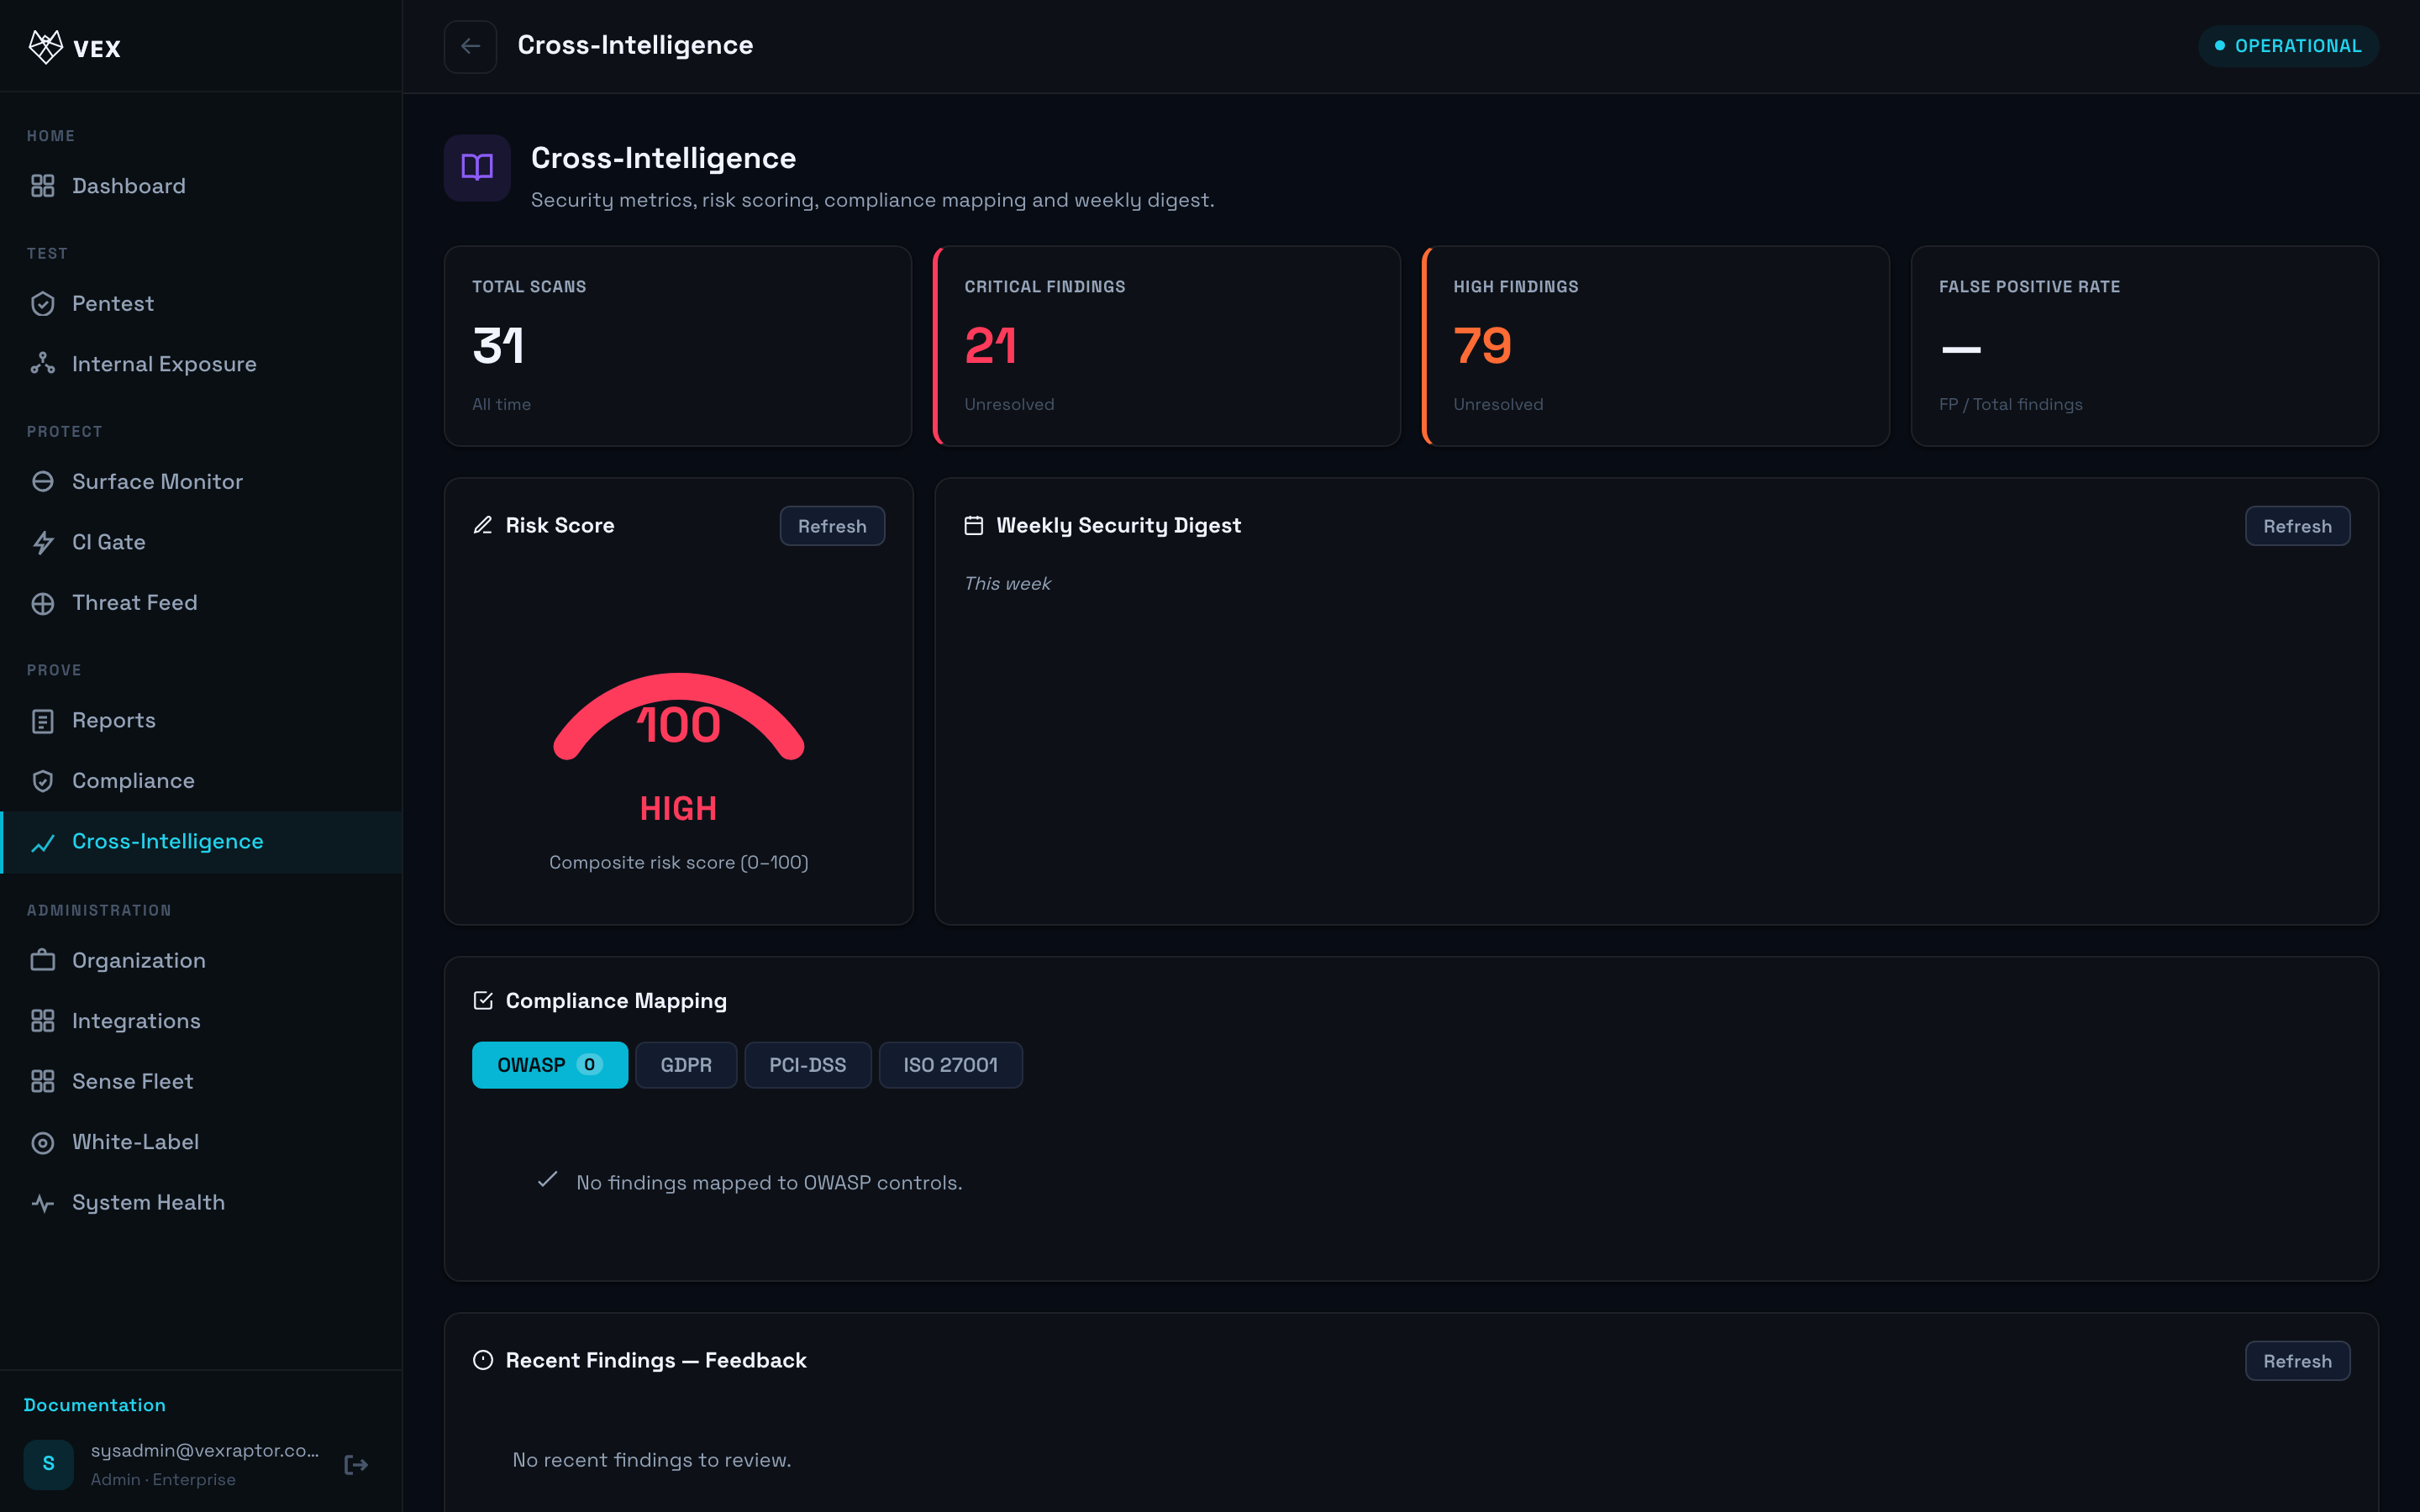The height and width of the screenshot is (1512, 2420).
Task: Click 'No recent findings to review' text
Action: click(x=652, y=1460)
